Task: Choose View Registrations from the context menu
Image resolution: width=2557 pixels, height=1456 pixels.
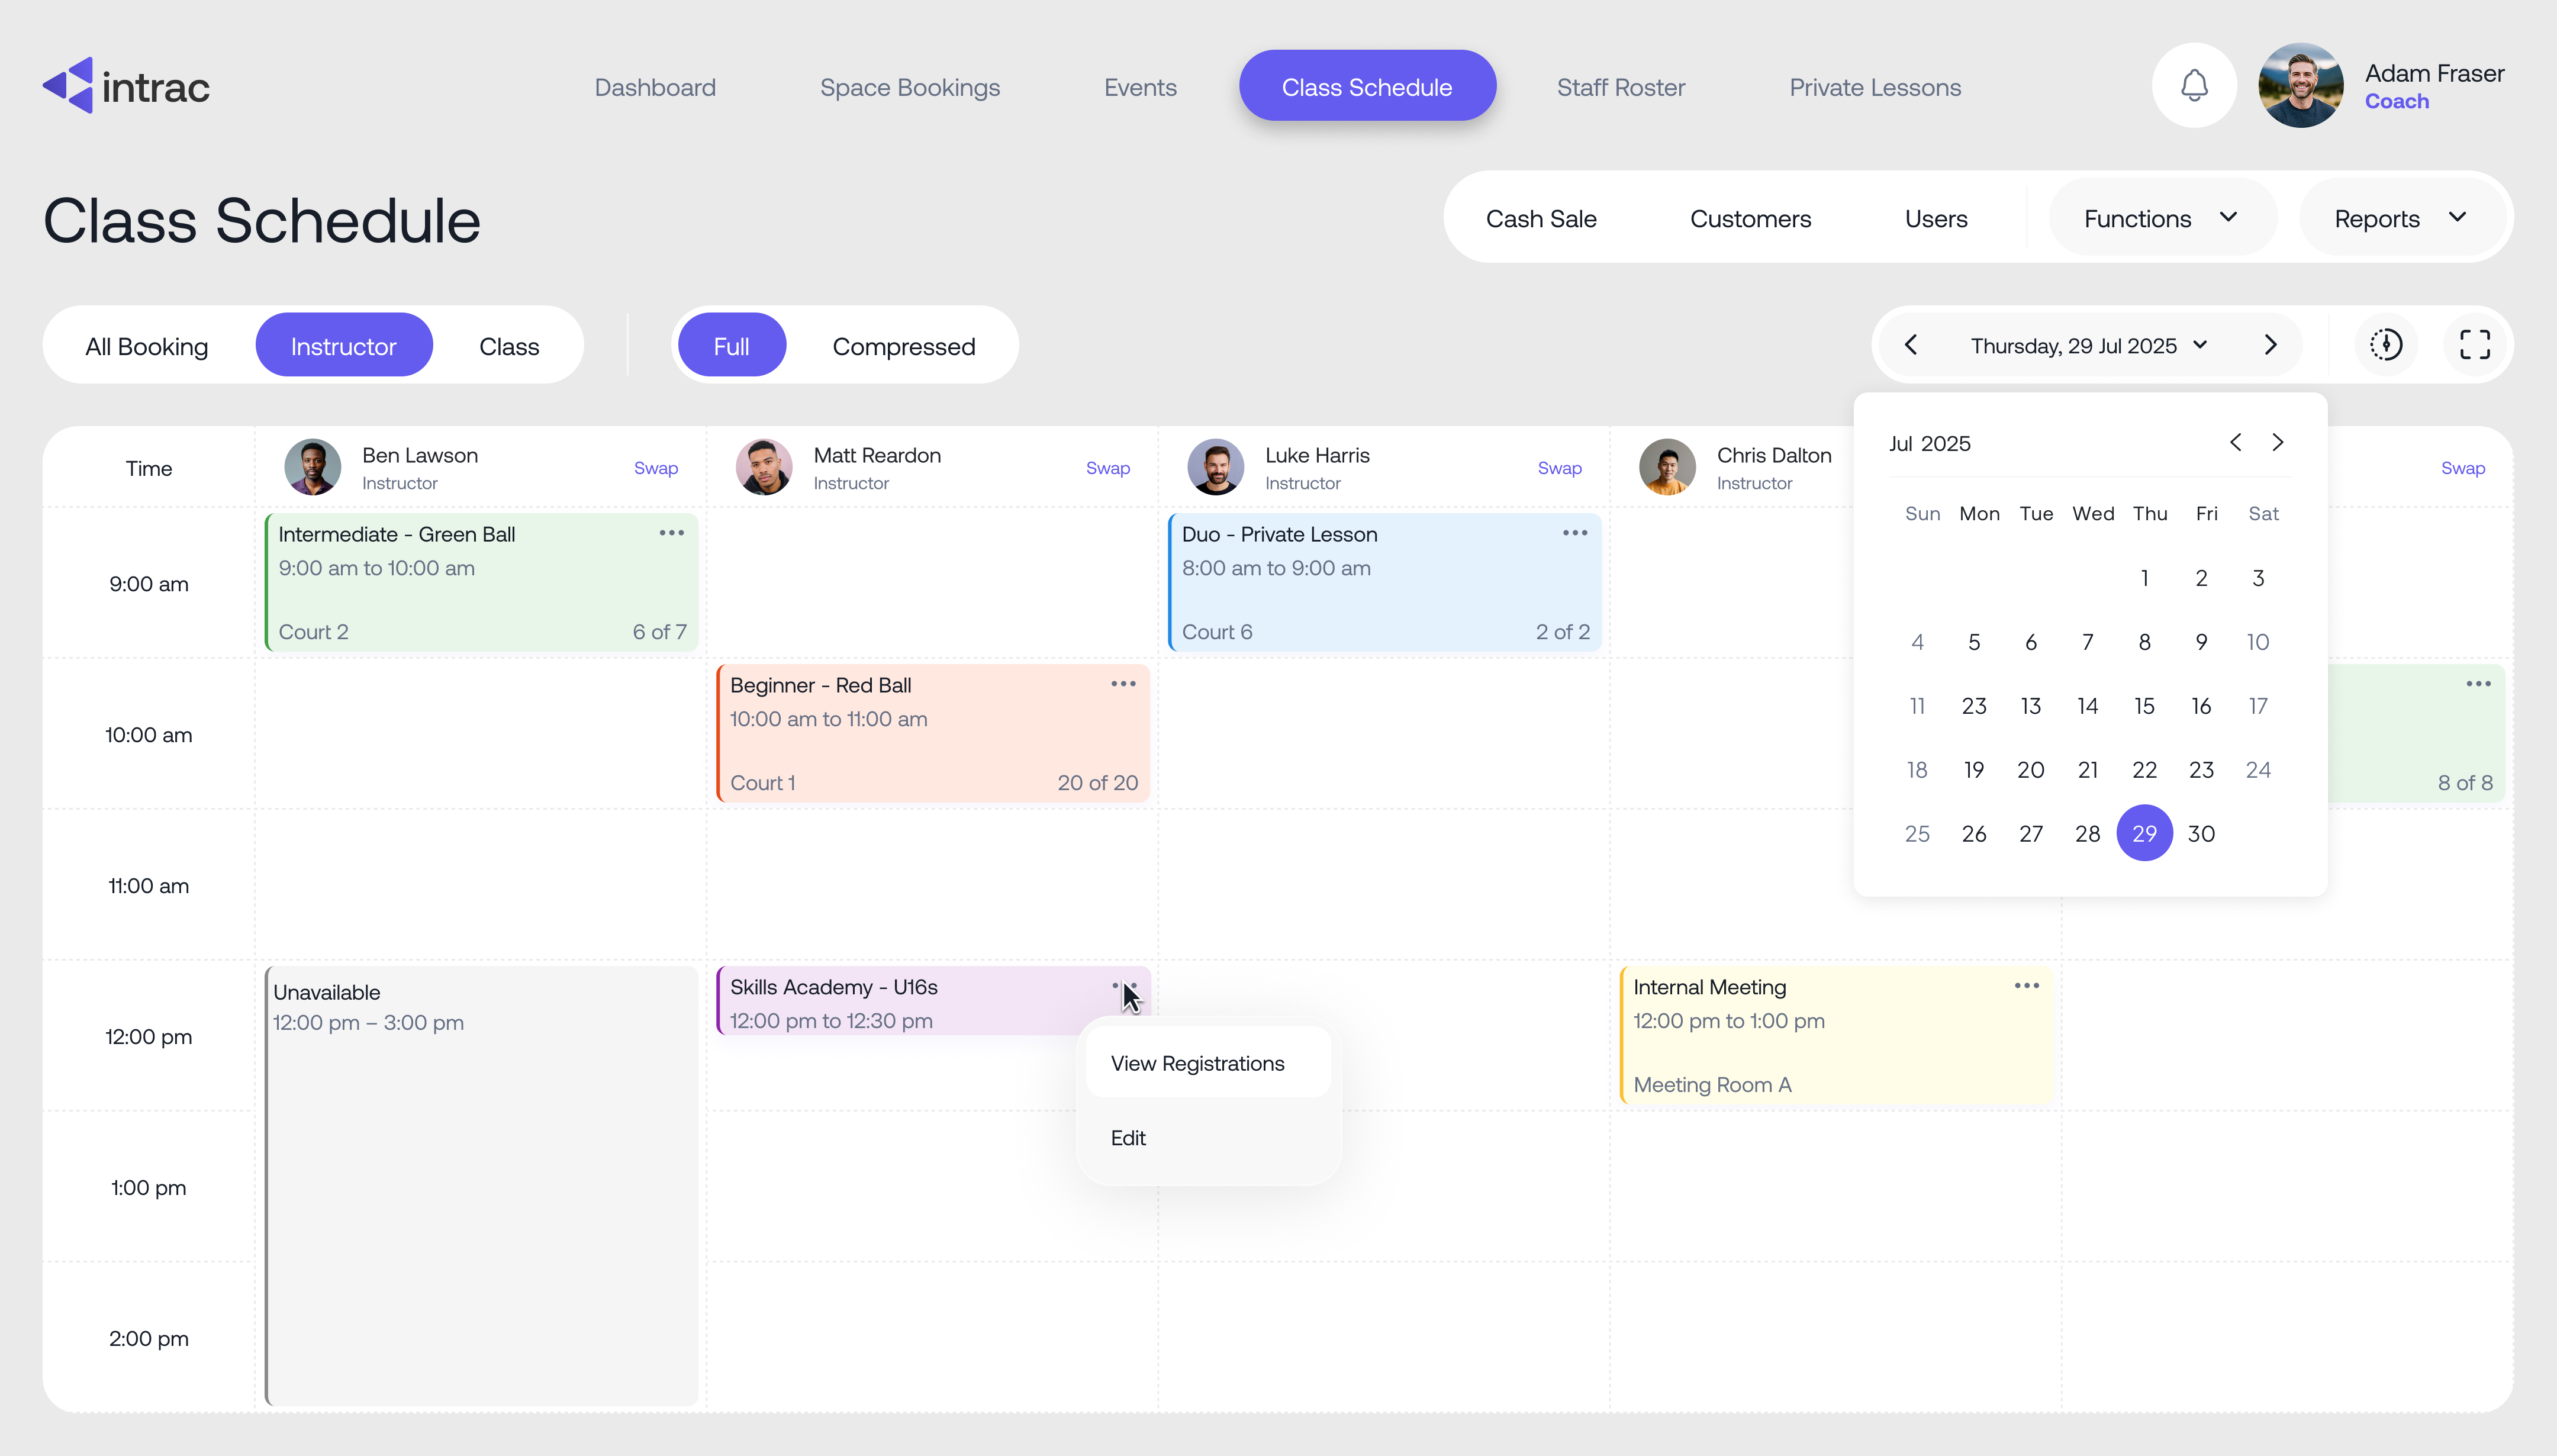Action: coord(1198,1063)
